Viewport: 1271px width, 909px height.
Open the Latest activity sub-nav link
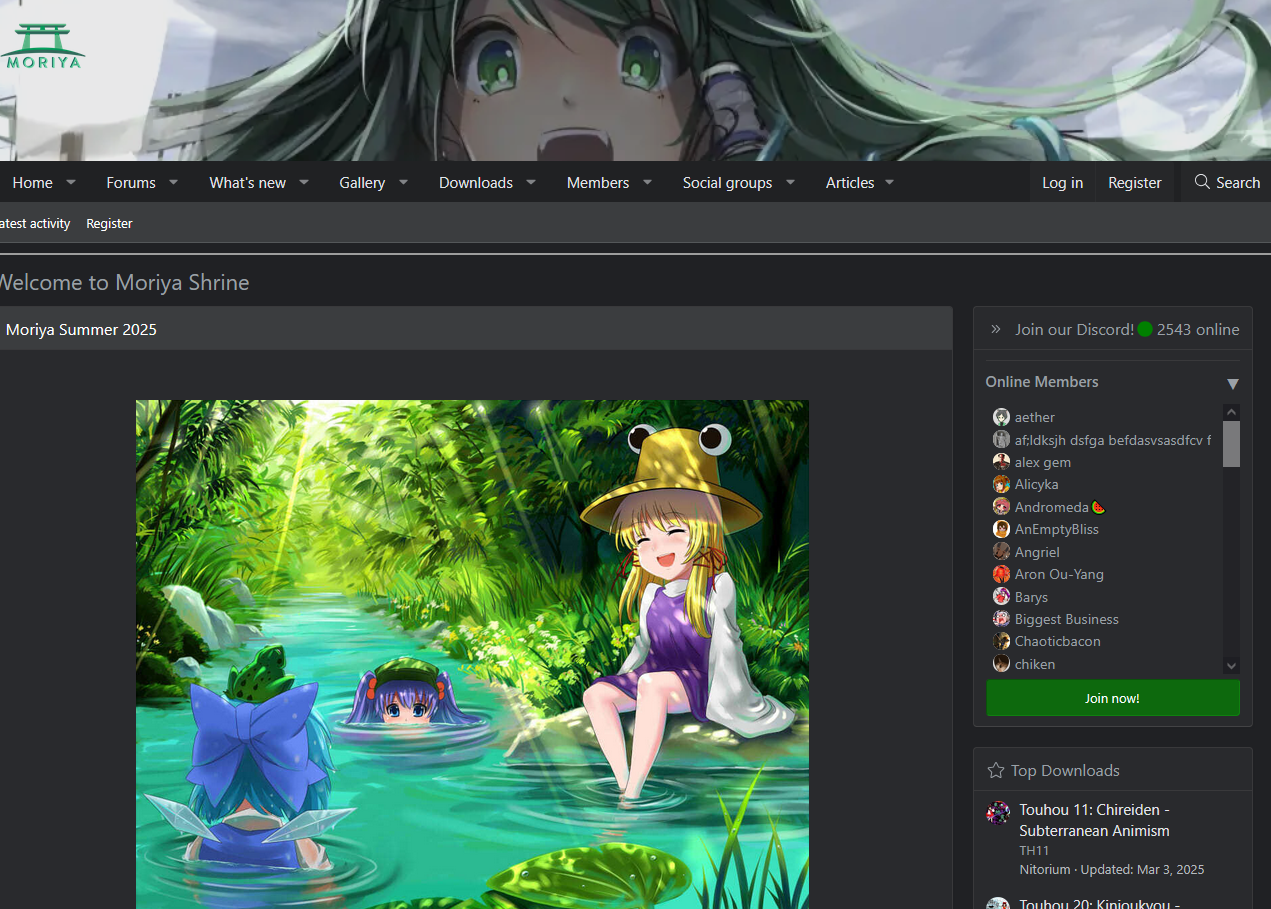35,223
